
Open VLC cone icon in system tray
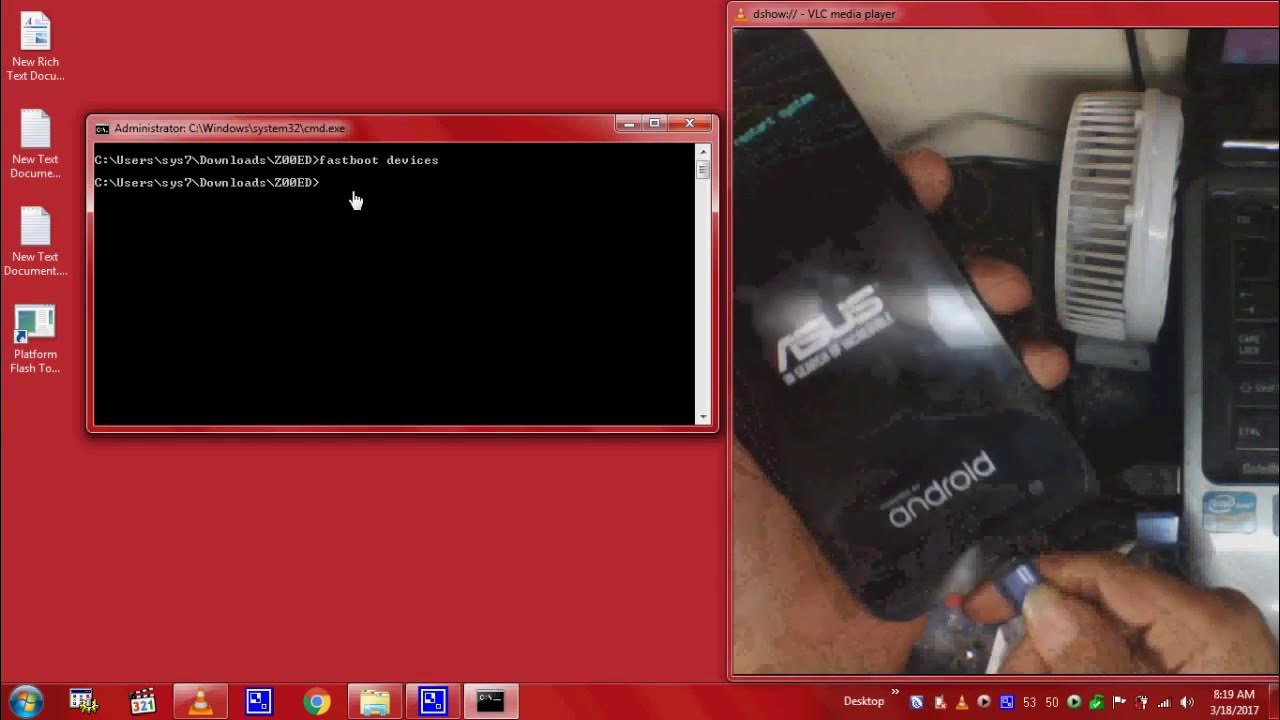tap(961, 702)
